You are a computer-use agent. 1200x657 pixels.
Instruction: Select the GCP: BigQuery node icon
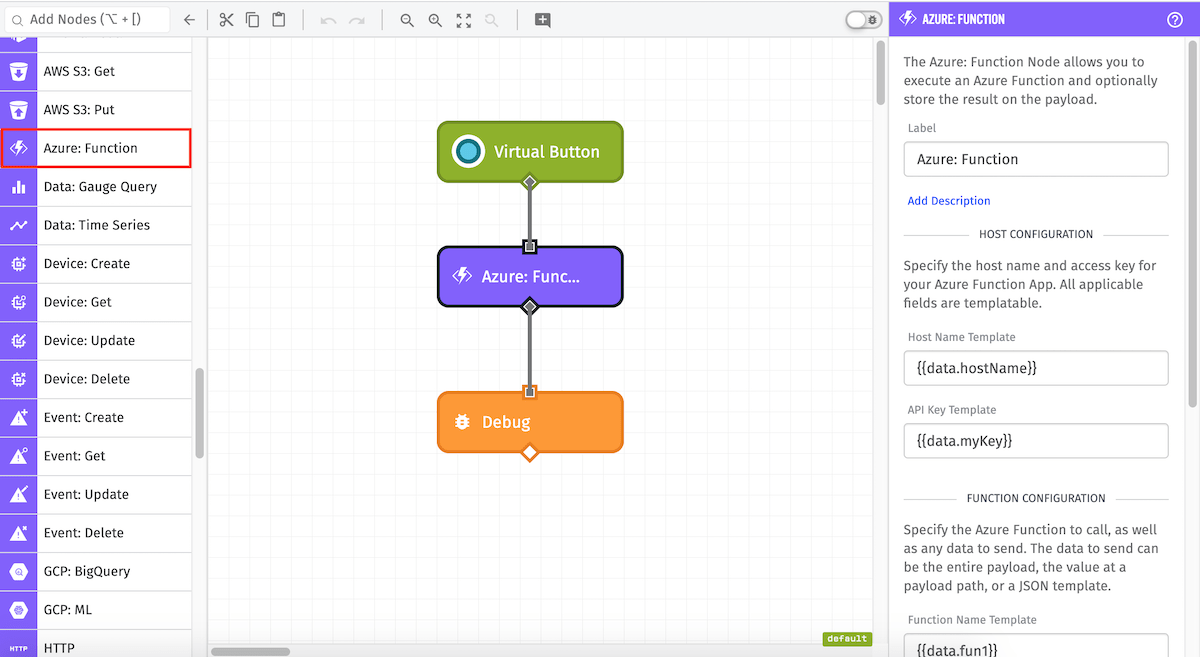[x=18, y=572]
